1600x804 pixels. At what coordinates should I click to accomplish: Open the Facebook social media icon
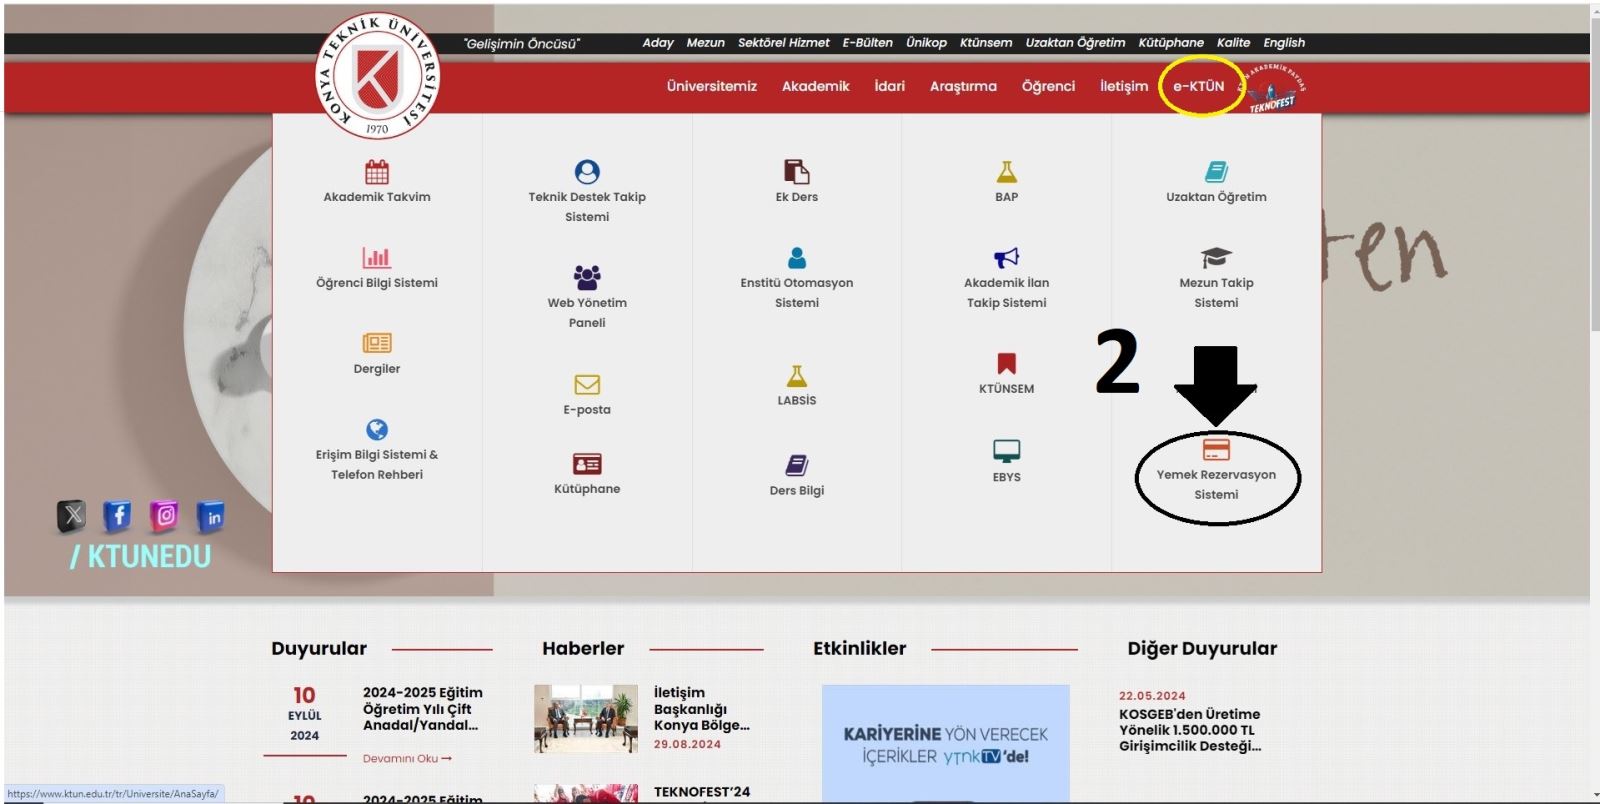[x=117, y=515]
